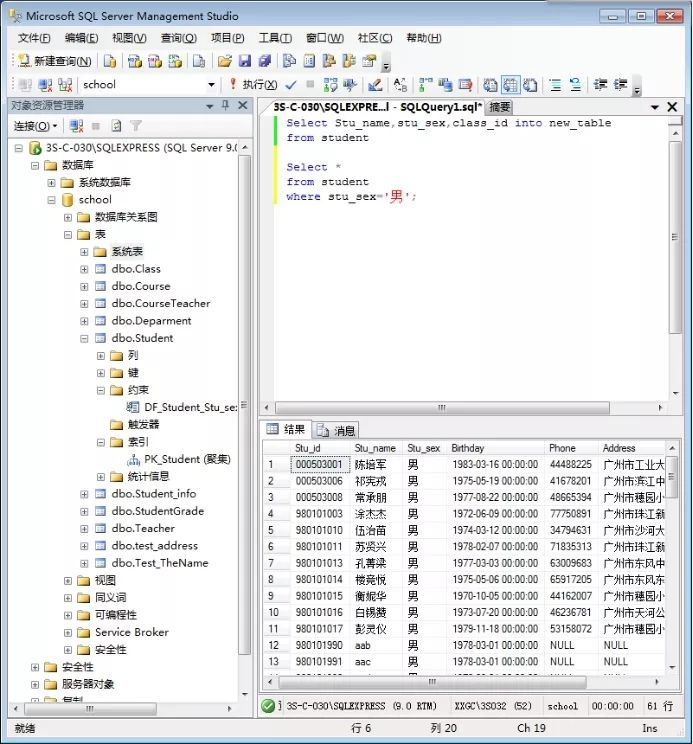Screen dimensions: 693x744
Task: Click the New Query (新建查询) button
Action: [55, 61]
